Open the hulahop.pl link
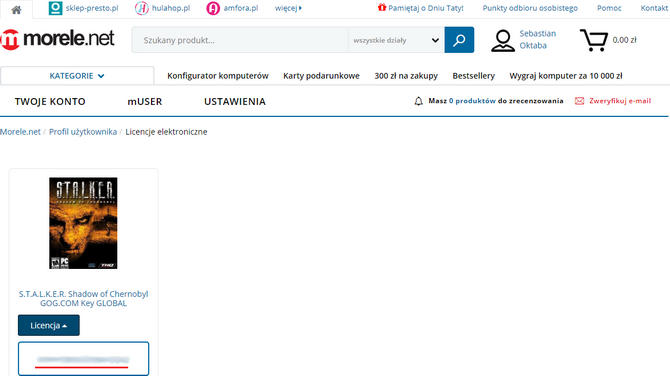670x376 pixels. tap(171, 8)
